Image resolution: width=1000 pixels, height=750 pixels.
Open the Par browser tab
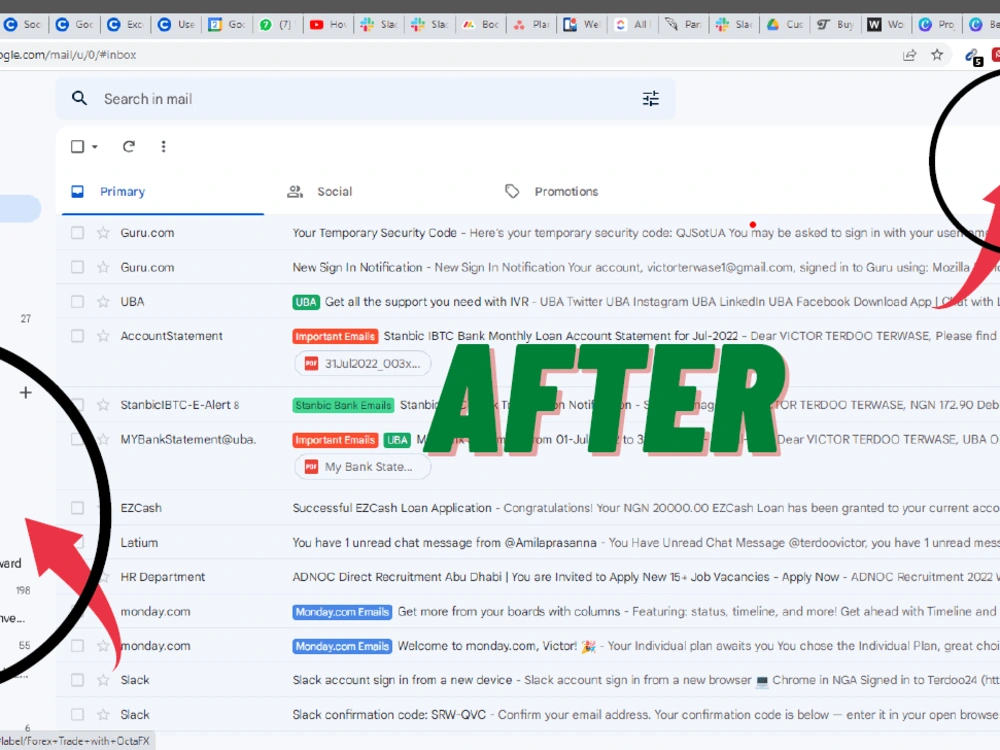684,24
